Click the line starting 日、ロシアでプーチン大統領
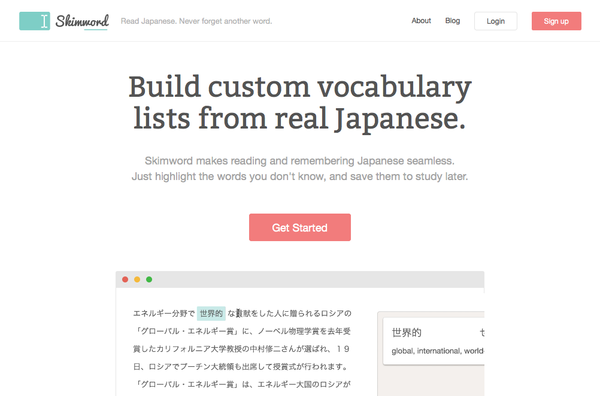The width and height of the screenshot is (600, 396). tap(240, 367)
